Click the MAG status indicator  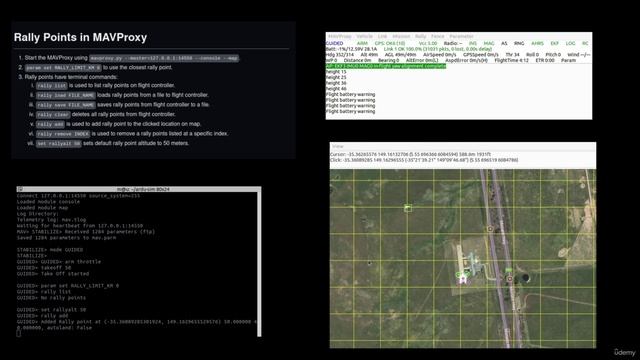[x=489, y=43]
